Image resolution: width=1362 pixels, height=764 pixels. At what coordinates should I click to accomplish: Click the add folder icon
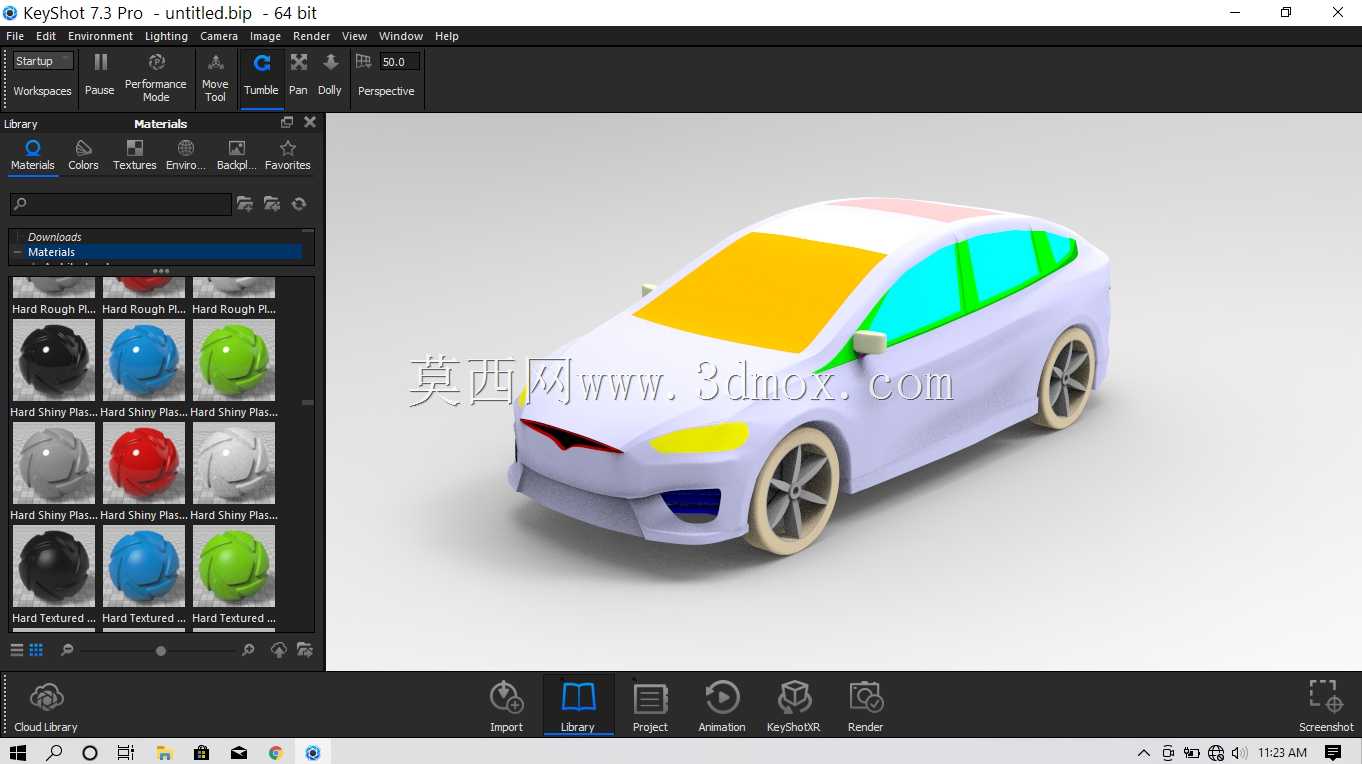pyautogui.click(x=244, y=204)
